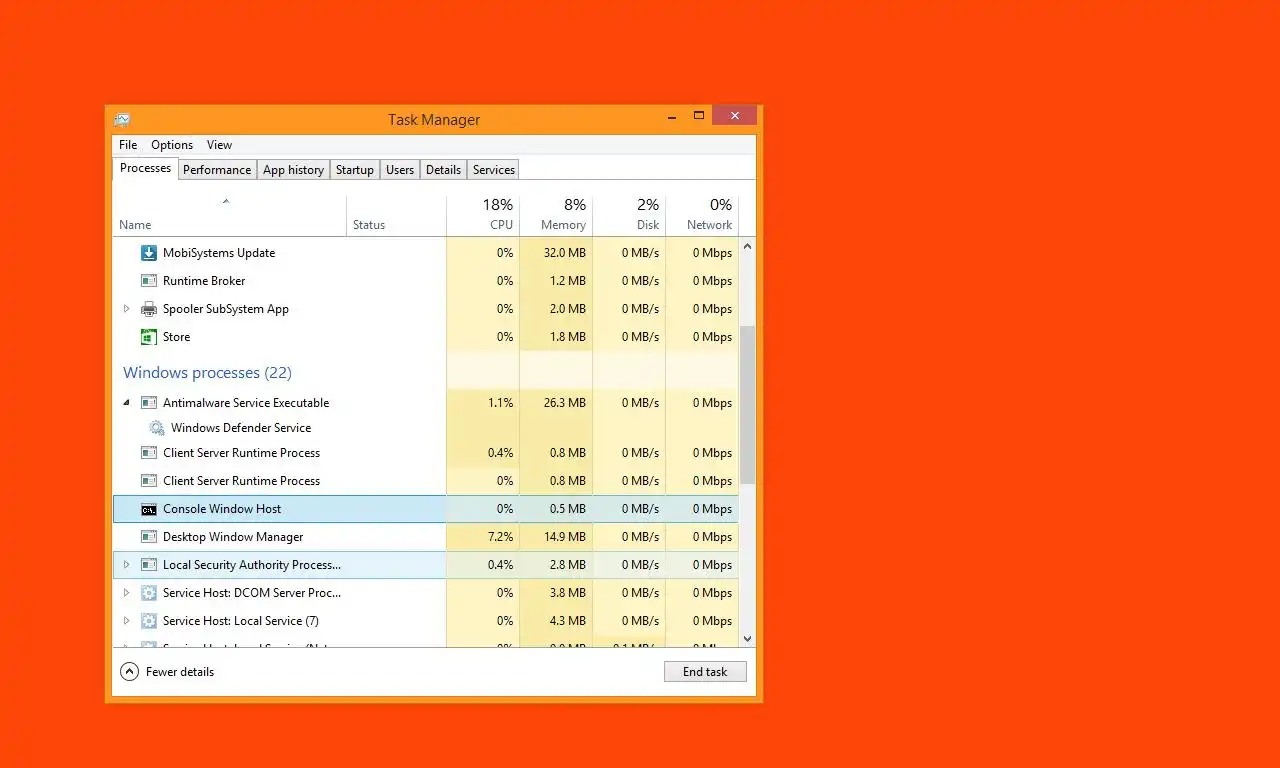The height and width of the screenshot is (768, 1280).
Task: Click the MobiSystems Update process icon
Action: click(x=149, y=253)
